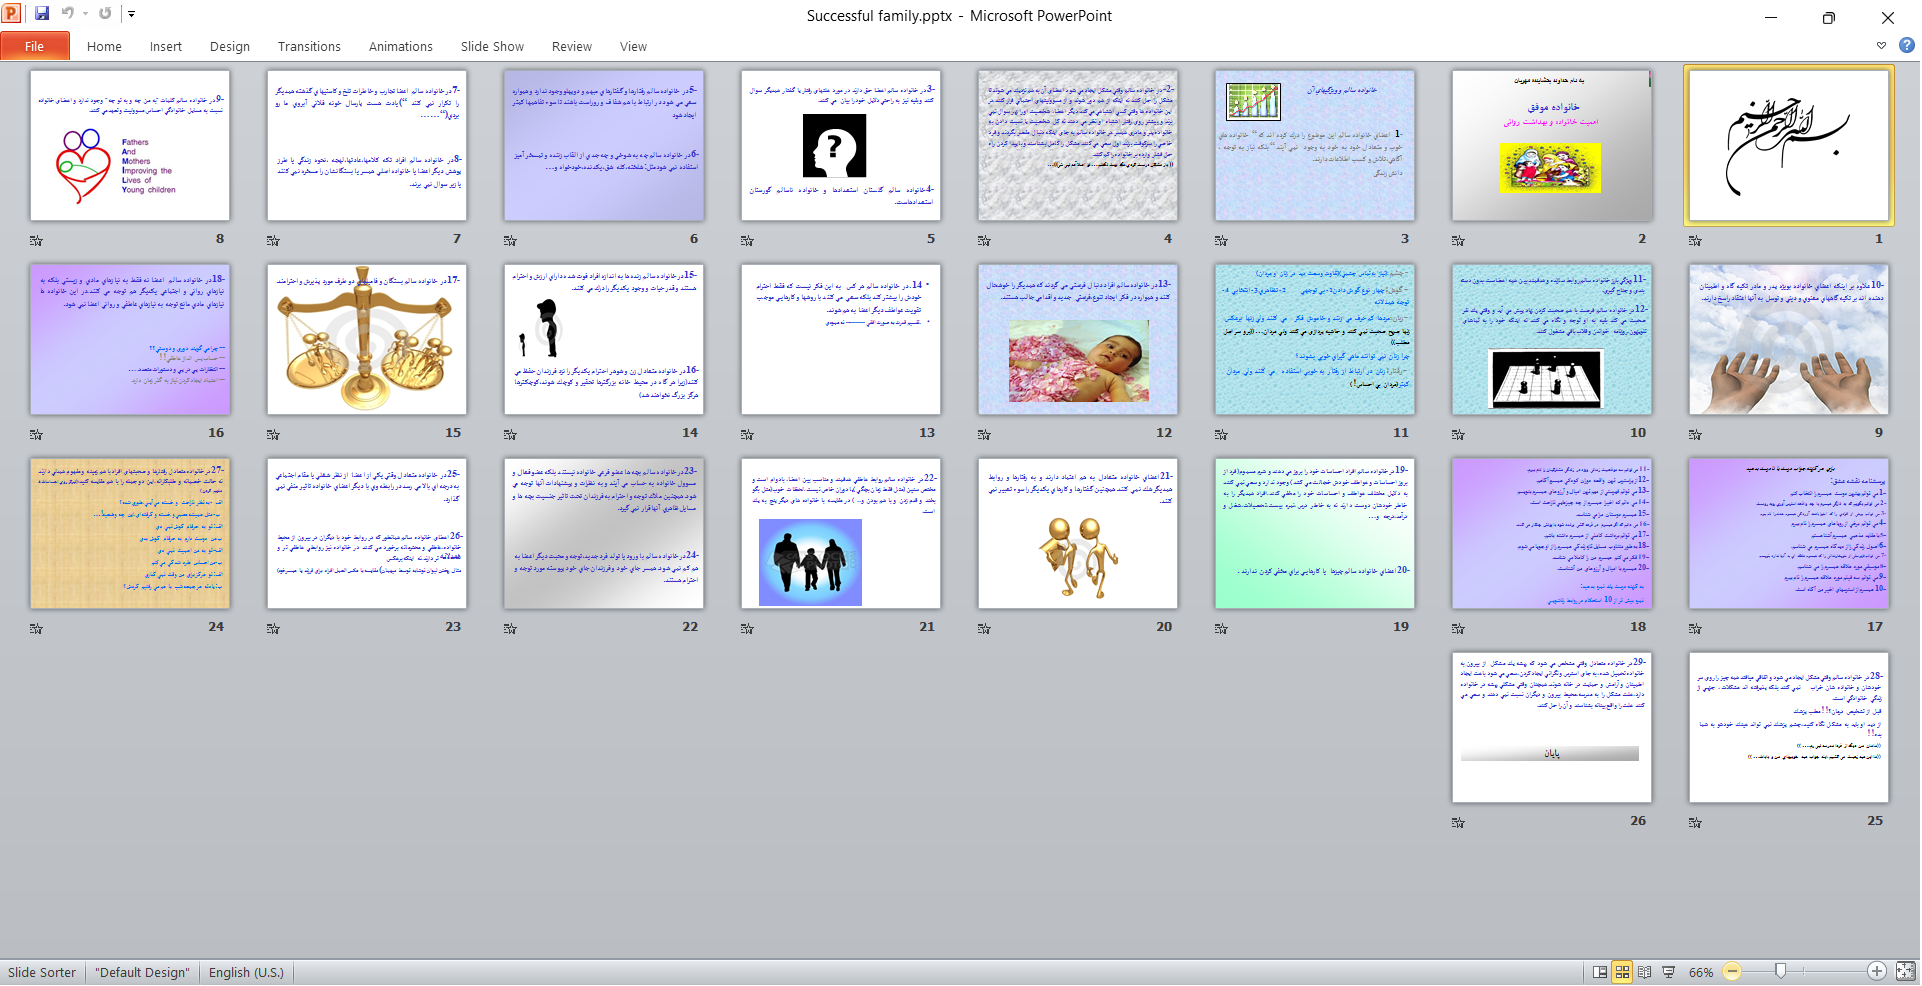The width and height of the screenshot is (1922, 986).
Task: Select slide 1 calligraphy thumbnail
Action: pos(1788,145)
